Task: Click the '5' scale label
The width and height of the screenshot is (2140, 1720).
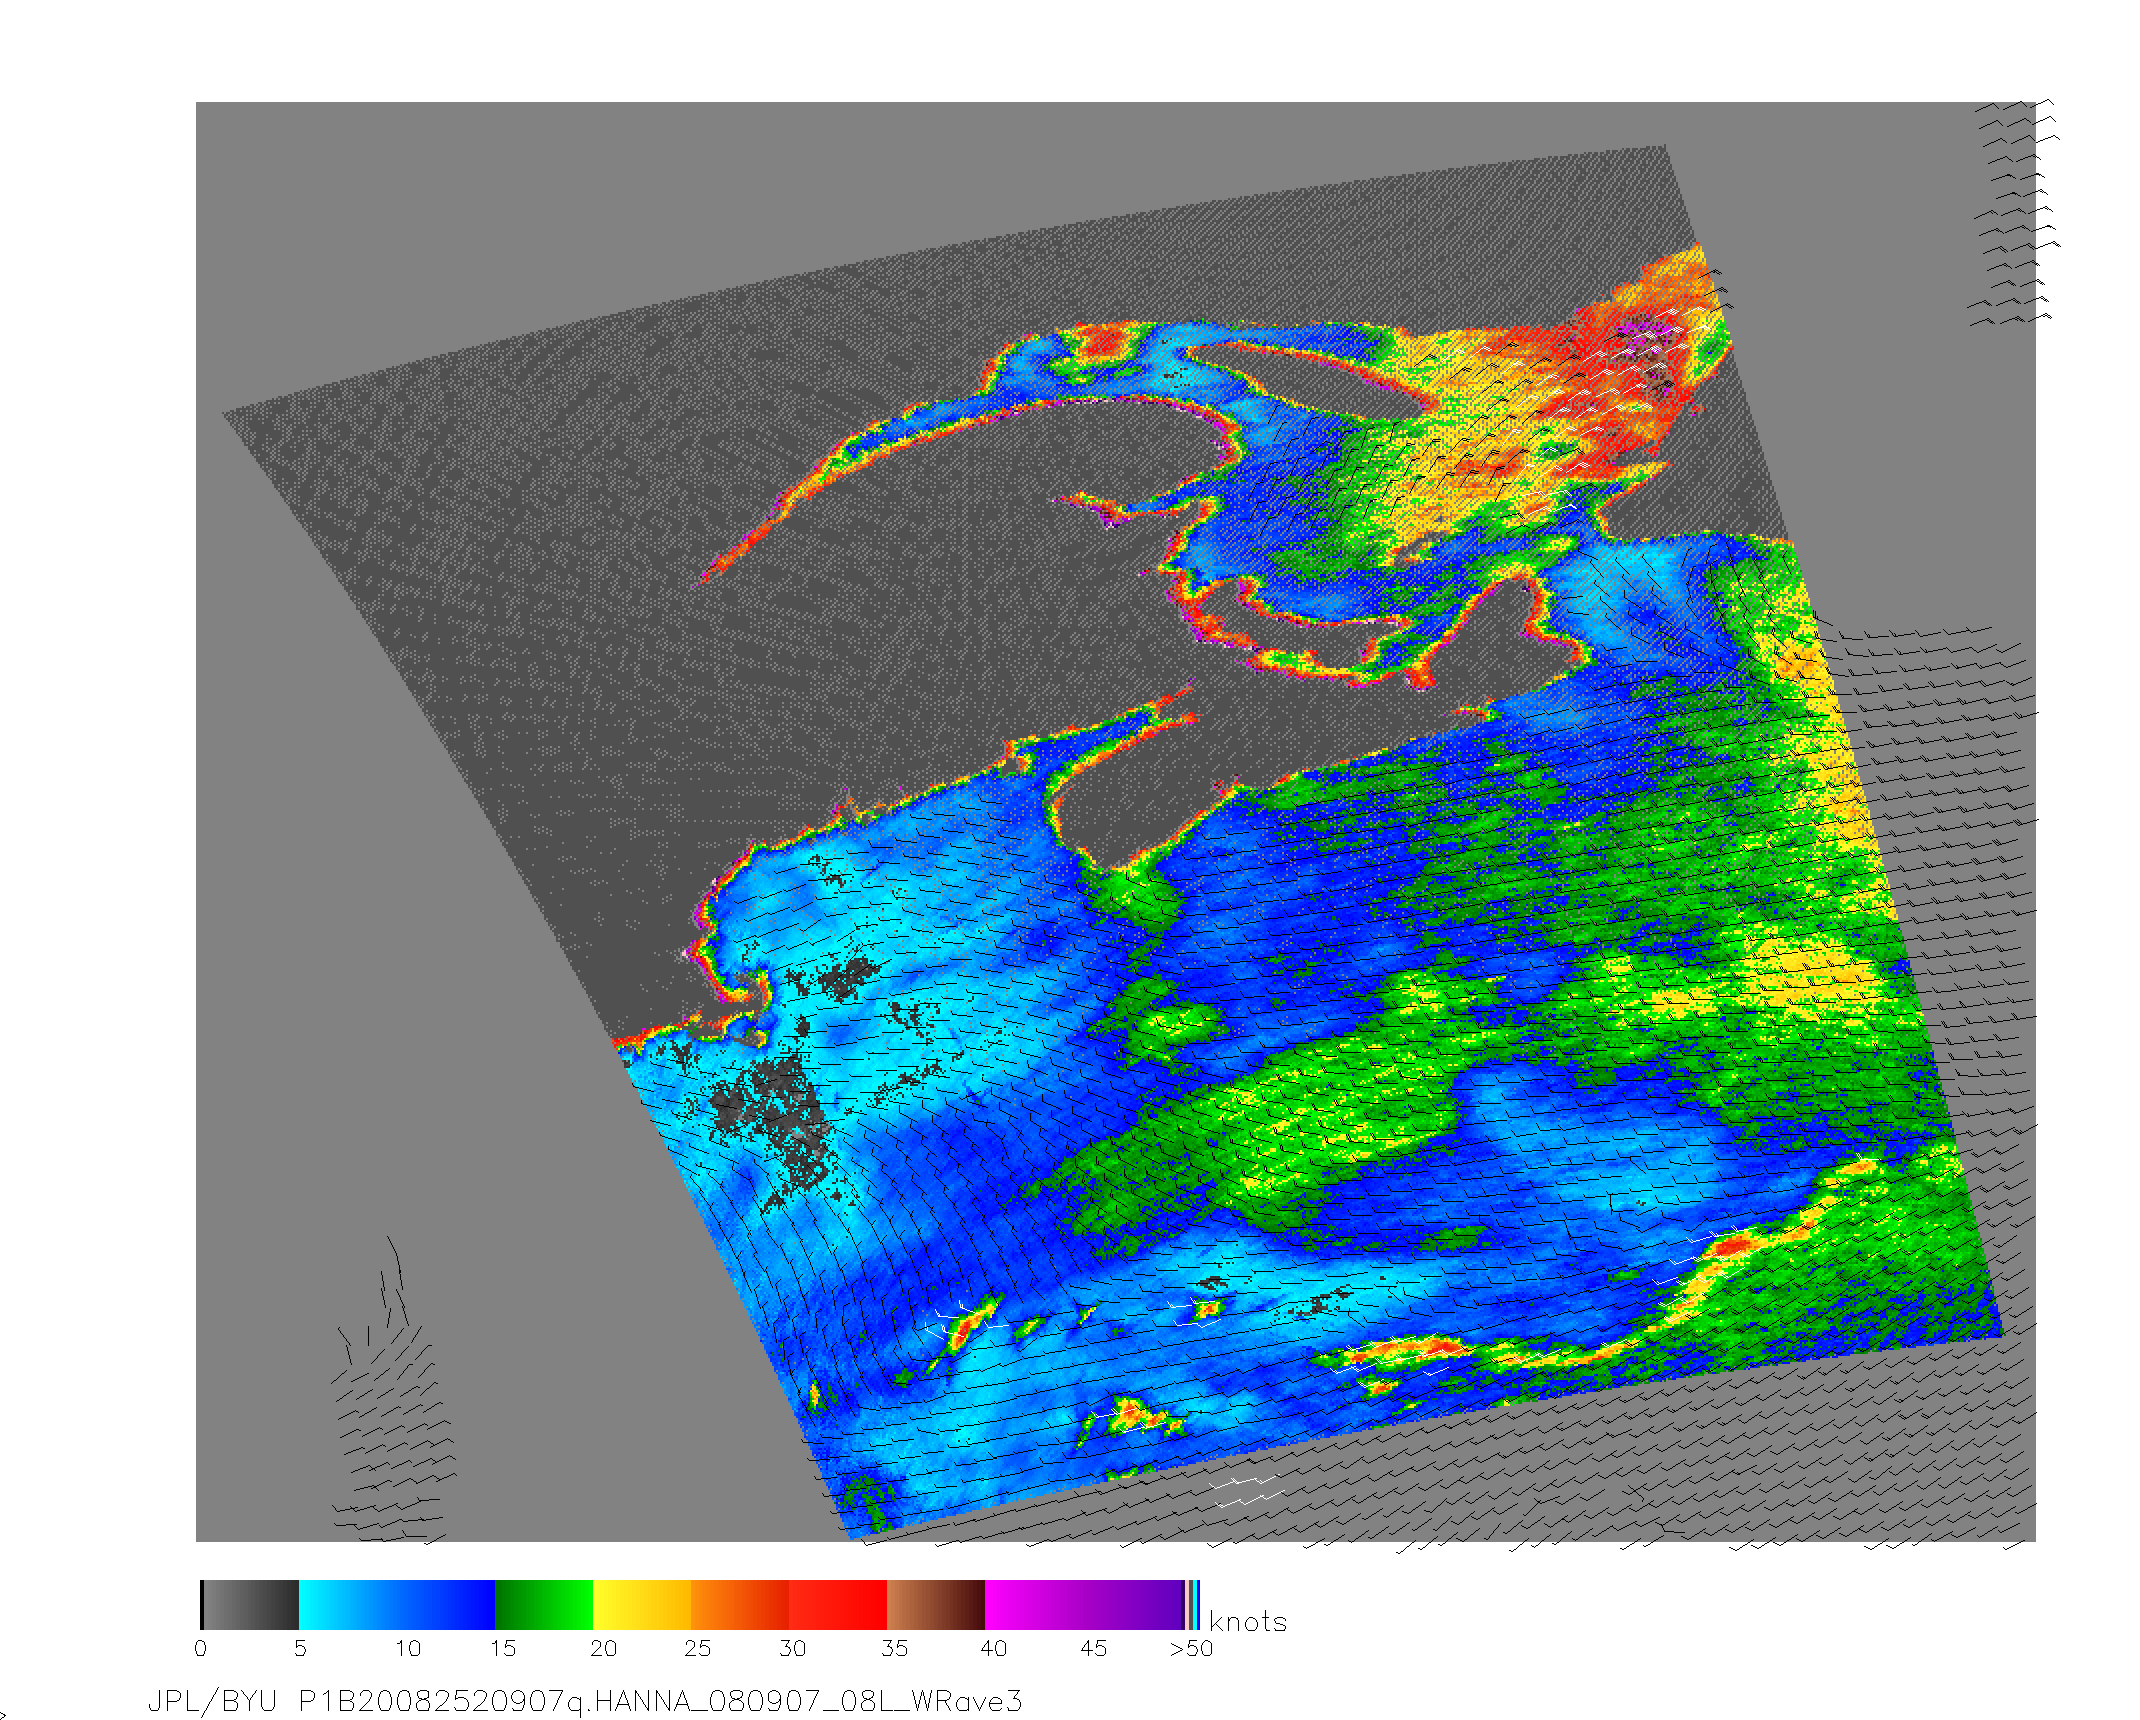Action: pyautogui.click(x=300, y=1649)
